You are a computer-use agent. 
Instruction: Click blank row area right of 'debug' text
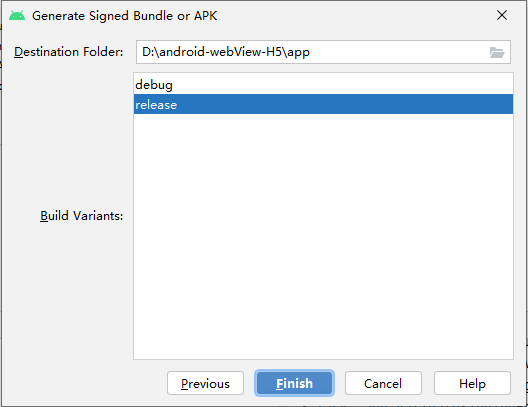[x=342, y=85]
